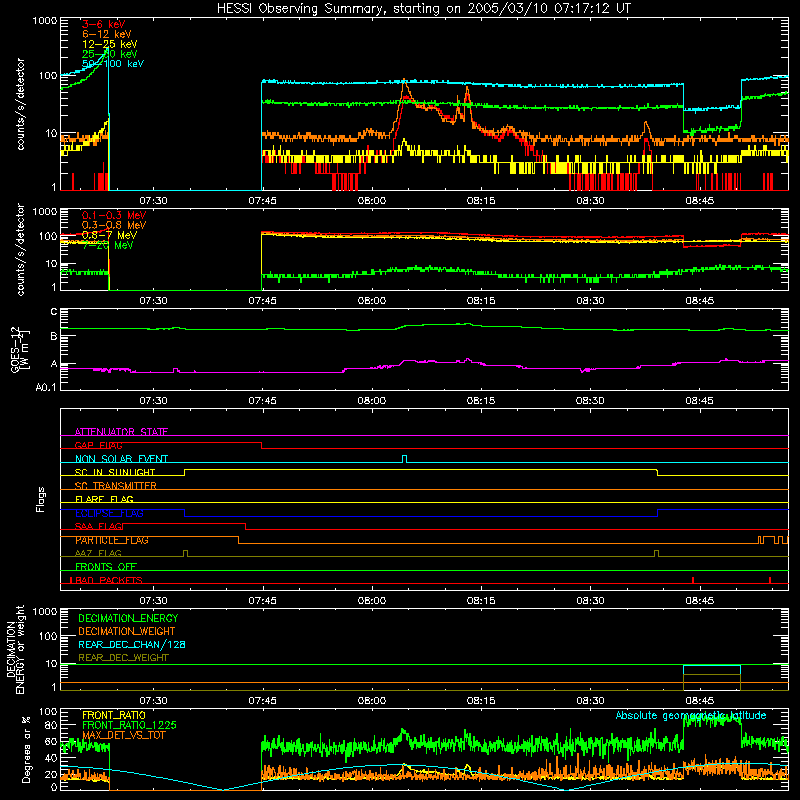This screenshot has width=800, height=800.
Task: Click the GOES-12 axis label
Action: click(x=20, y=350)
